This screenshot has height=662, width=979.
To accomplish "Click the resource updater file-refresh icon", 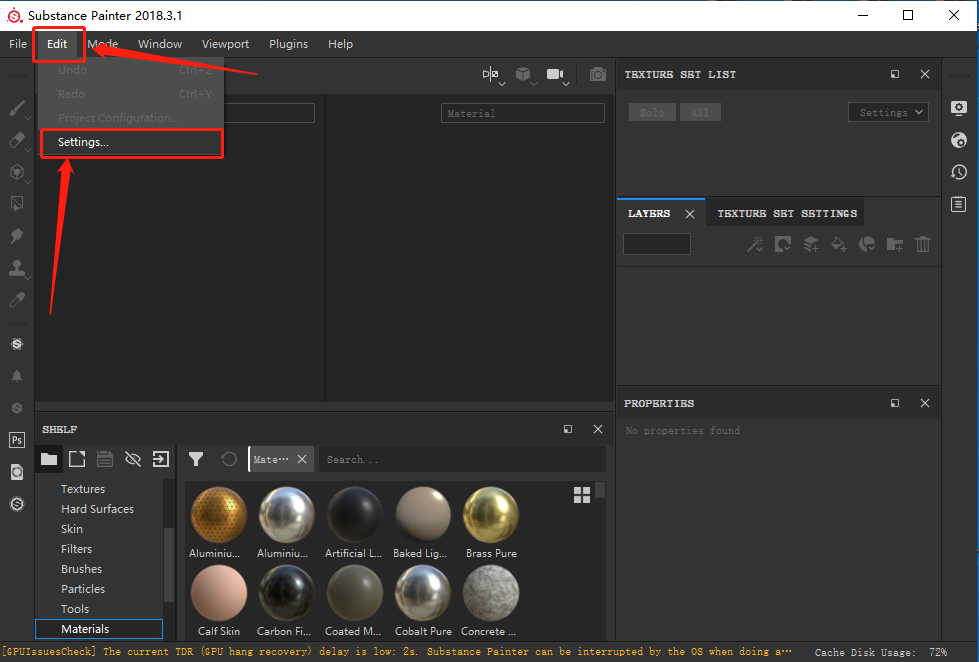I will pyautogui.click(x=17, y=472).
